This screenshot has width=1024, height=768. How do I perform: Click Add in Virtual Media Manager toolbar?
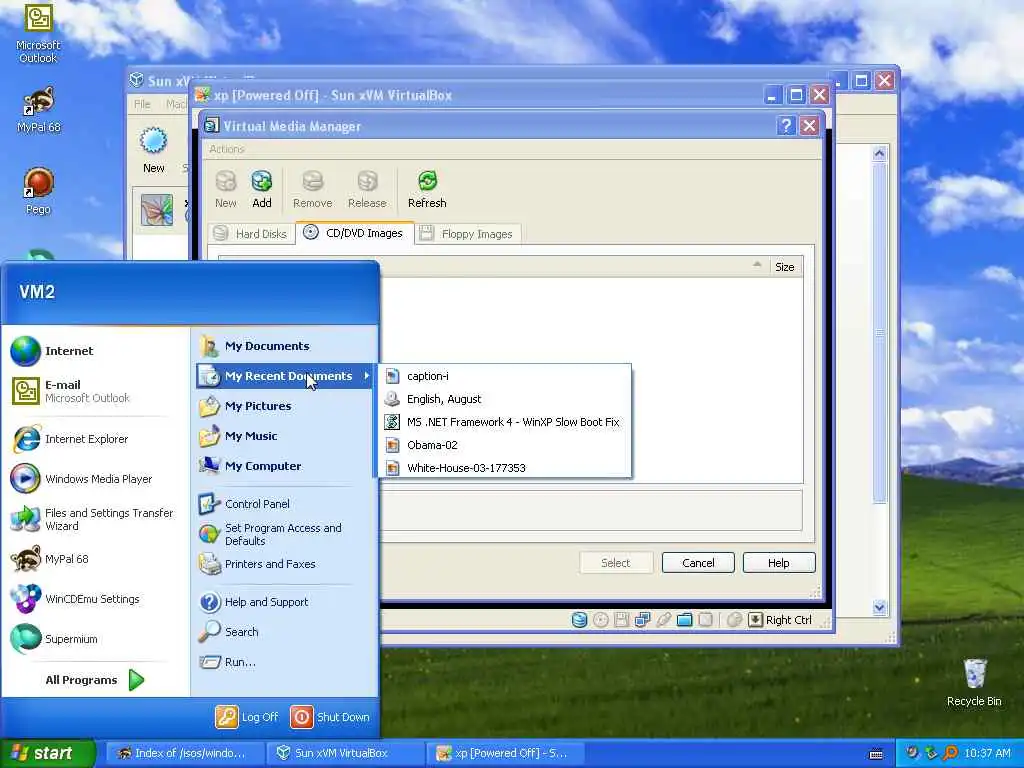[x=261, y=189]
